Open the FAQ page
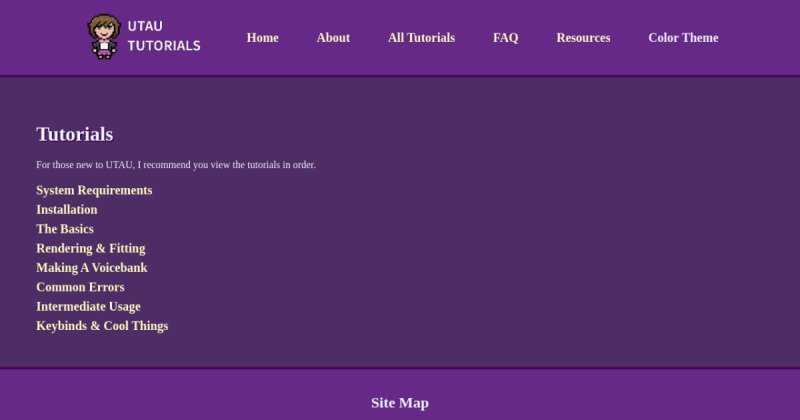The width and height of the screenshot is (800, 420). tap(505, 38)
